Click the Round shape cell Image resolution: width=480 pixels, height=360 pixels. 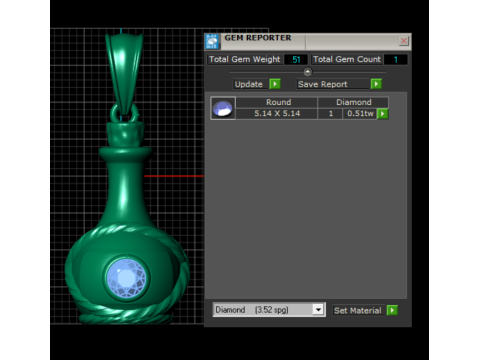(x=277, y=102)
